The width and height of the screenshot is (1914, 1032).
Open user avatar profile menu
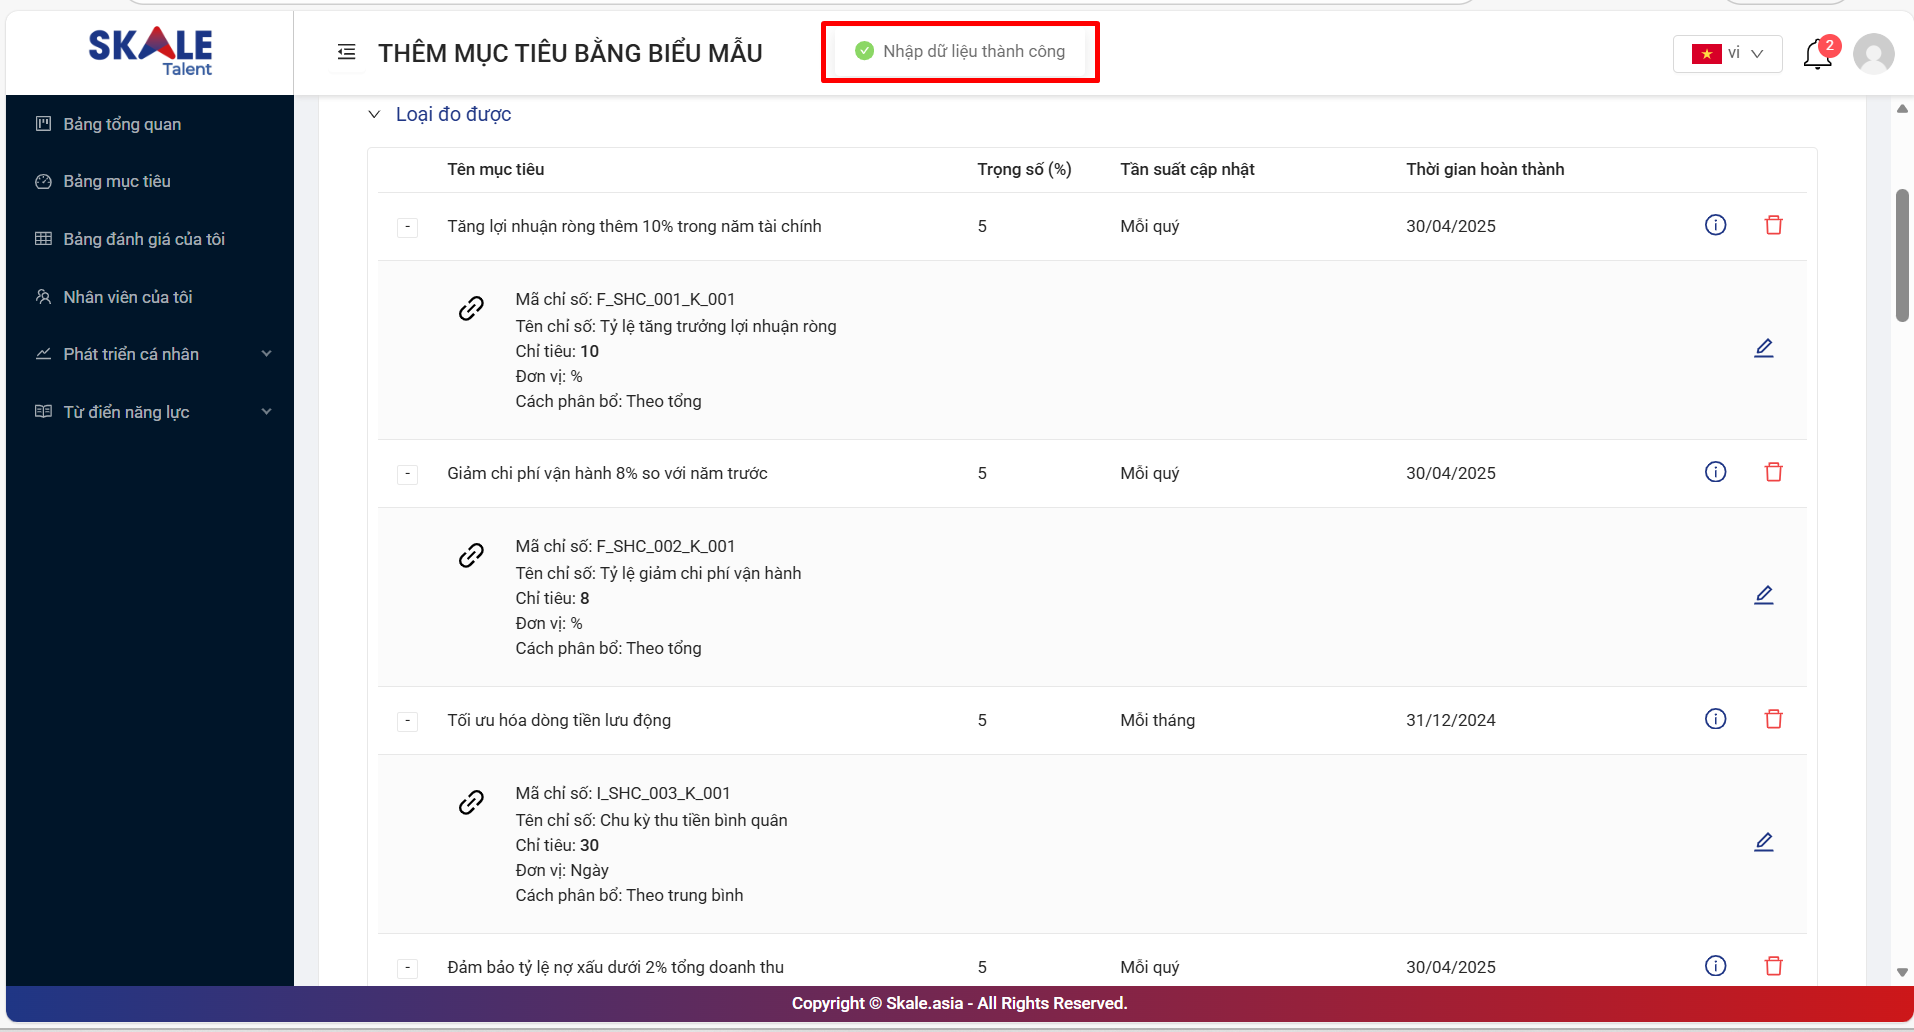(1872, 54)
